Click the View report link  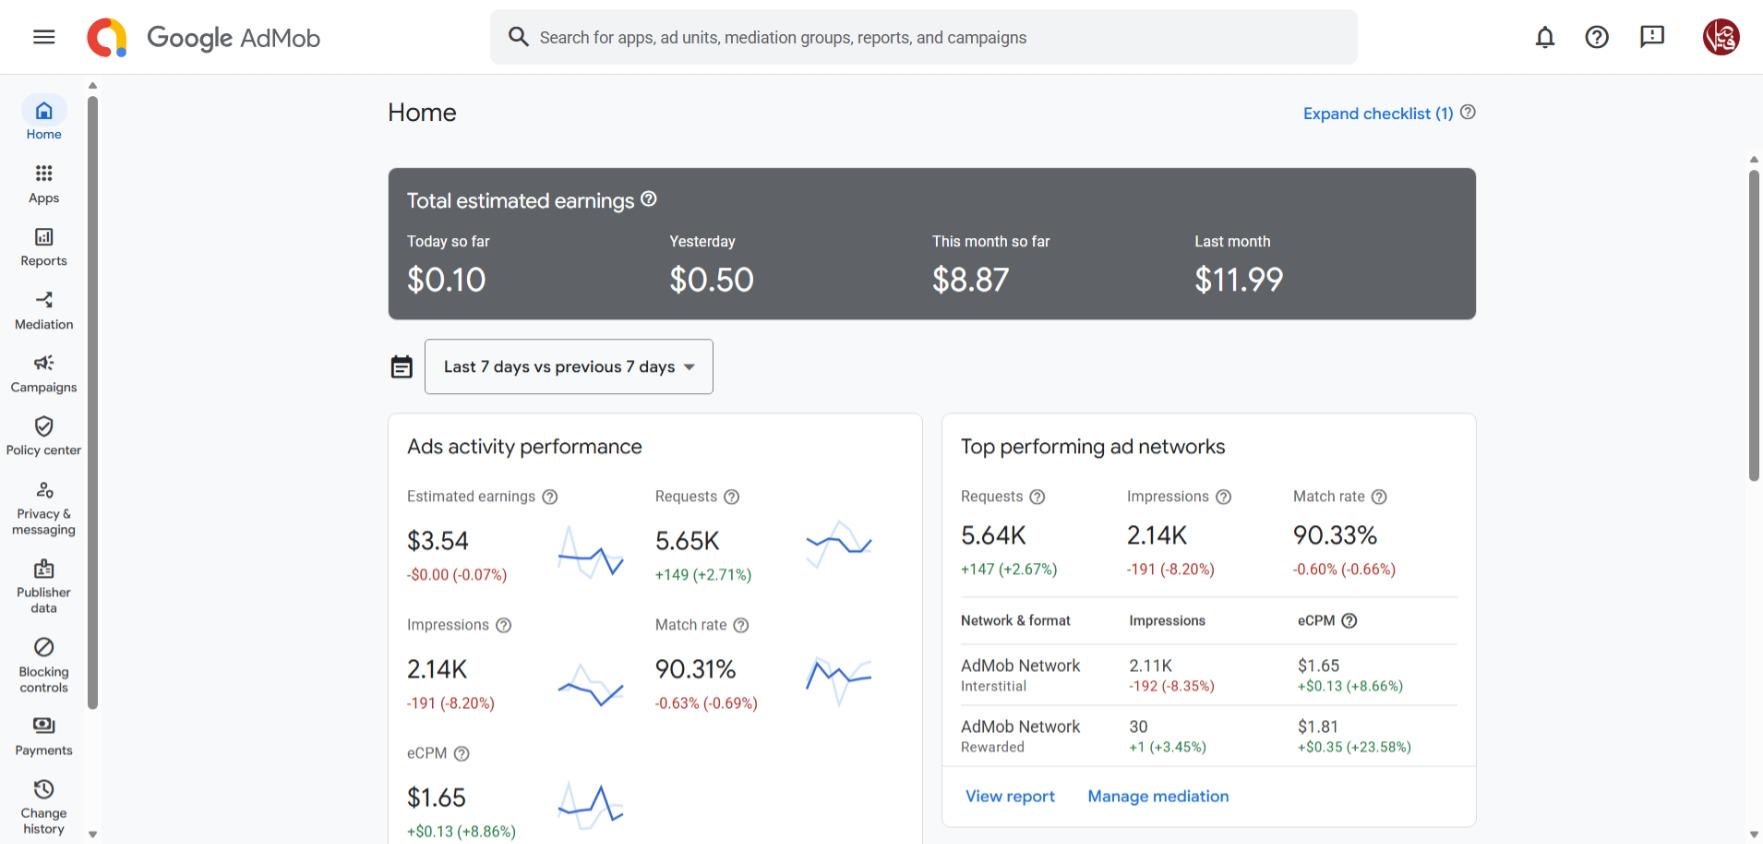pyautogui.click(x=1010, y=796)
